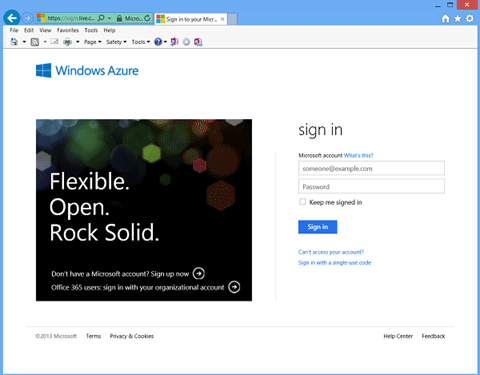Expand the address bar autocomplete dropdown arrow
Image resolution: width=480 pixels, height=375 pixels.
pyautogui.click(x=109, y=18)
